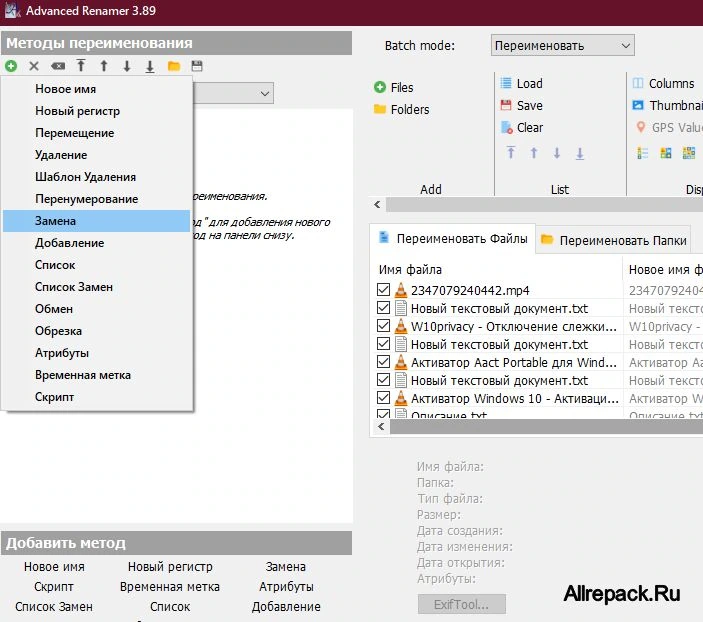703x622 pixels.
Task: Click the Files add button
Action: (394, 87)
